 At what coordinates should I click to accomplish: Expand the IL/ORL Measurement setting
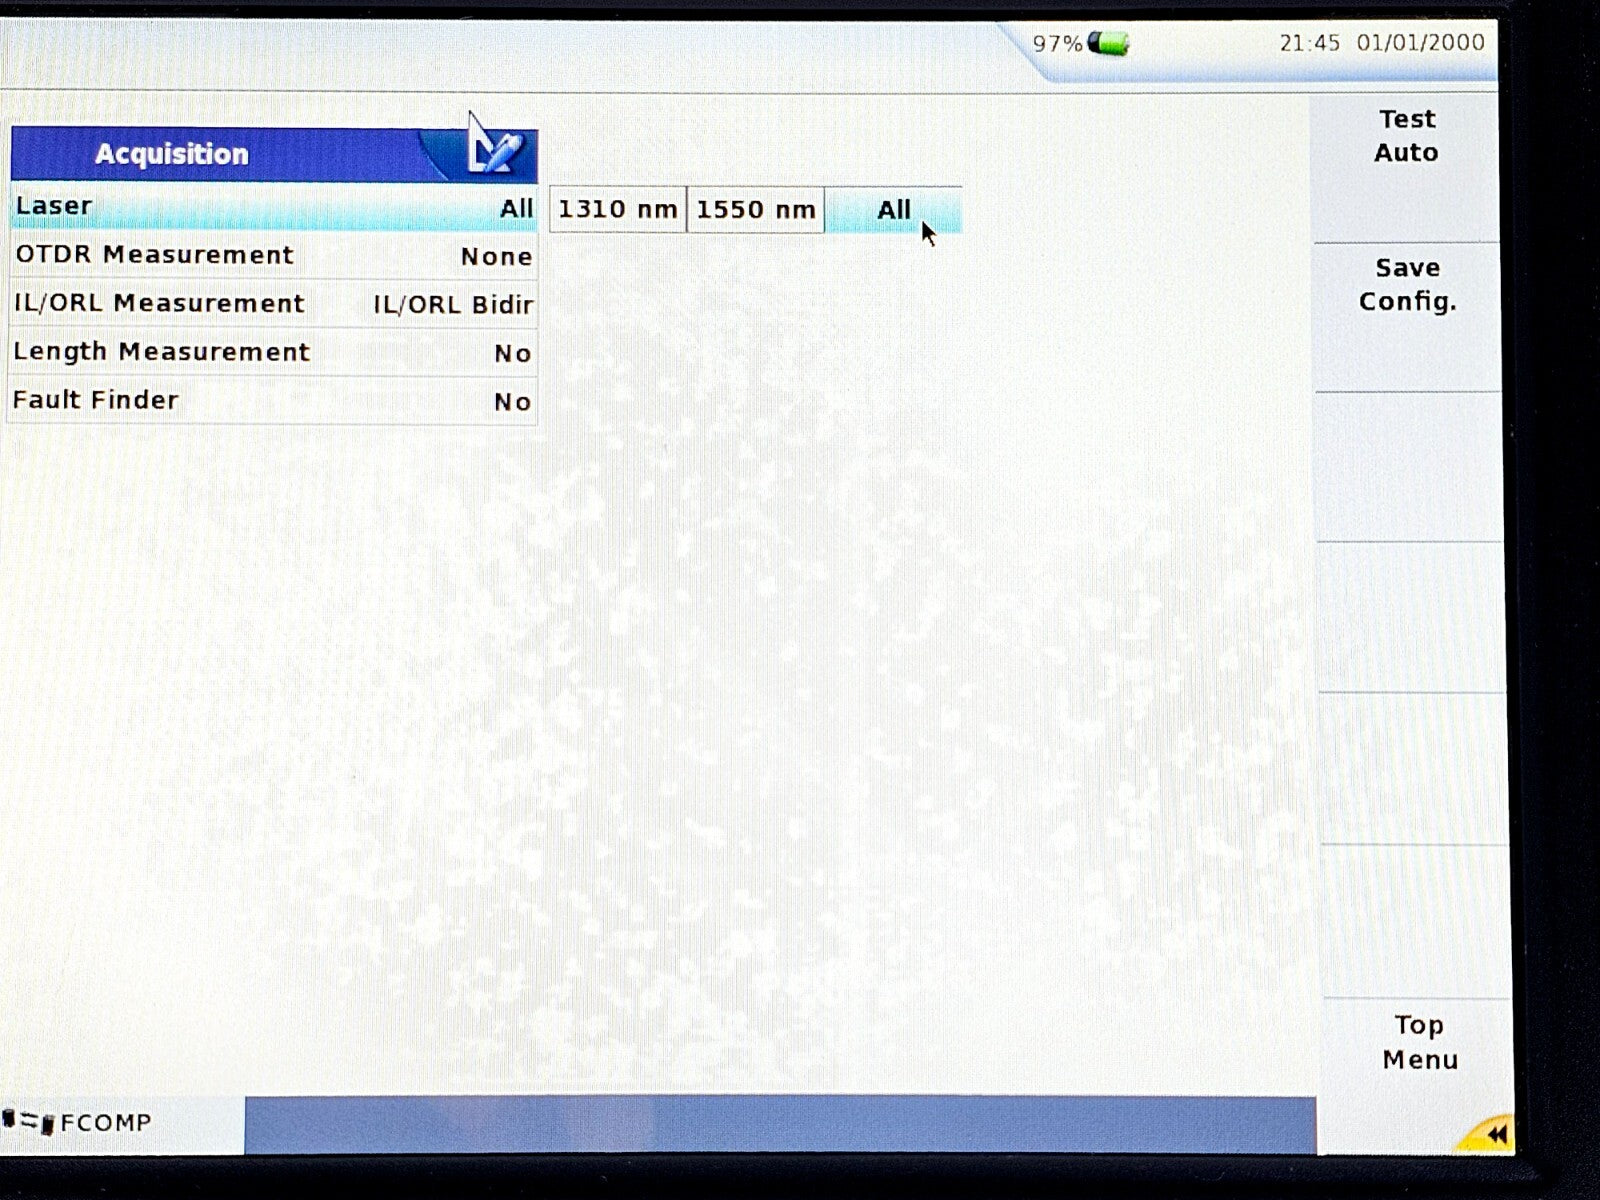(x=273, y=304)
